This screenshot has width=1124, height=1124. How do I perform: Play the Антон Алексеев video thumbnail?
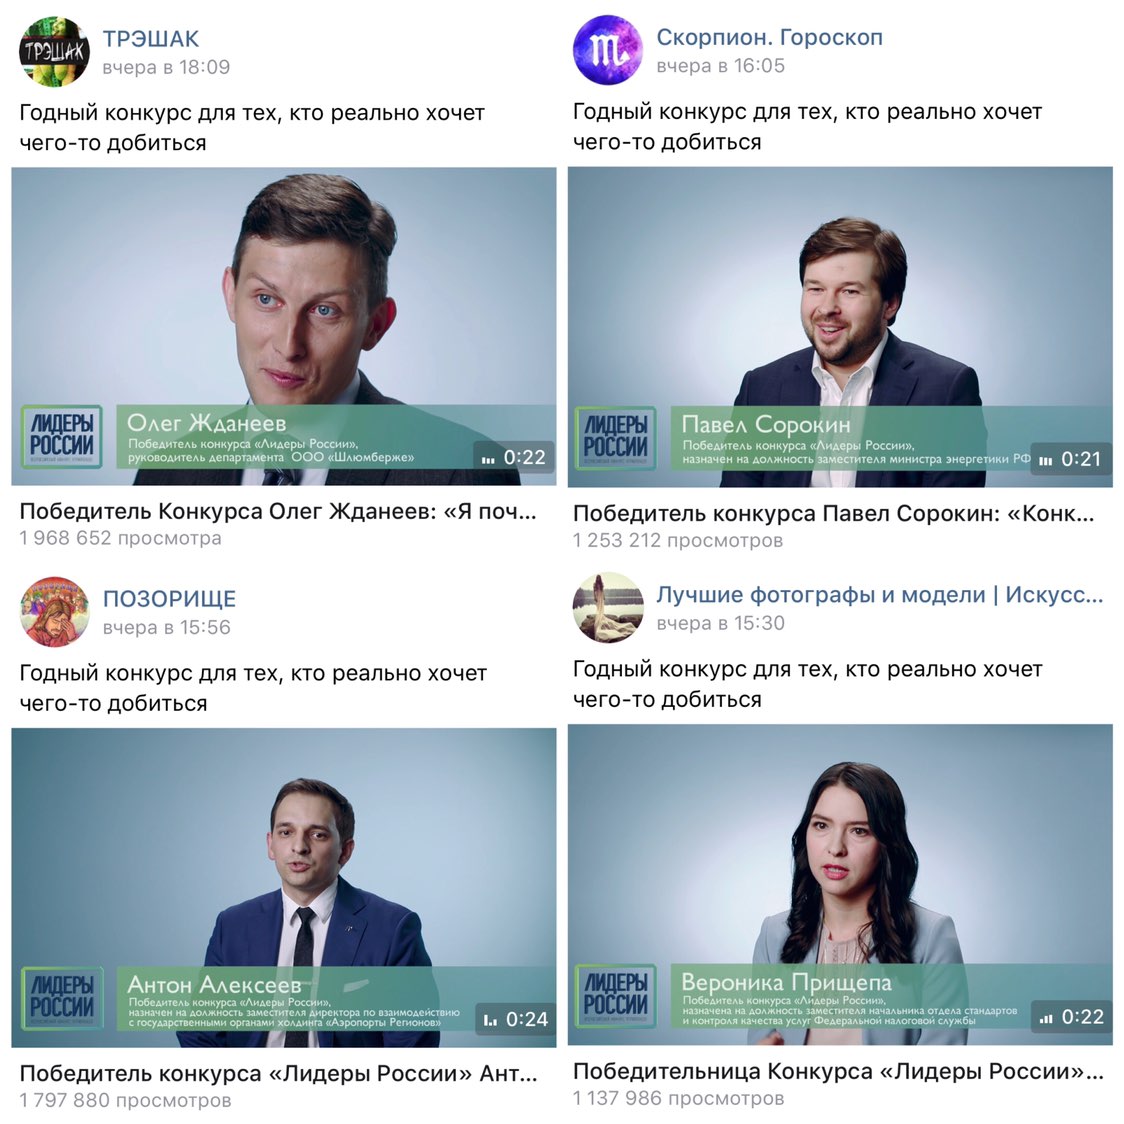point(284,887)
